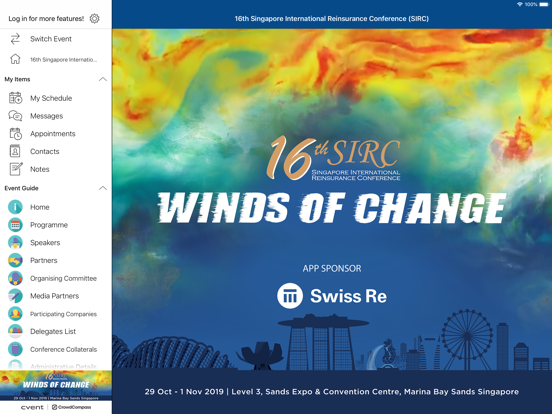This screenshot has width=552, height=414.
Task: Open Contacts
Action: pyautogui.click(x=45, y=151)
